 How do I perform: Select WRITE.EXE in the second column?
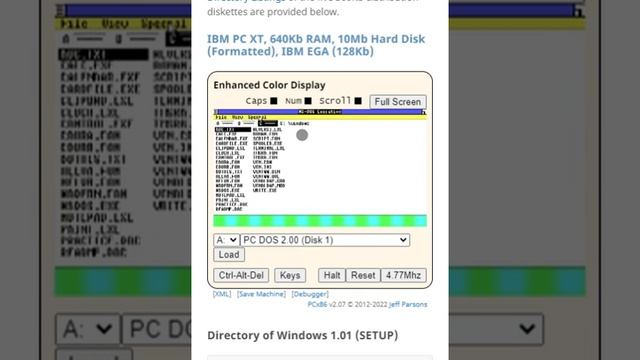(x=265, y=191)
